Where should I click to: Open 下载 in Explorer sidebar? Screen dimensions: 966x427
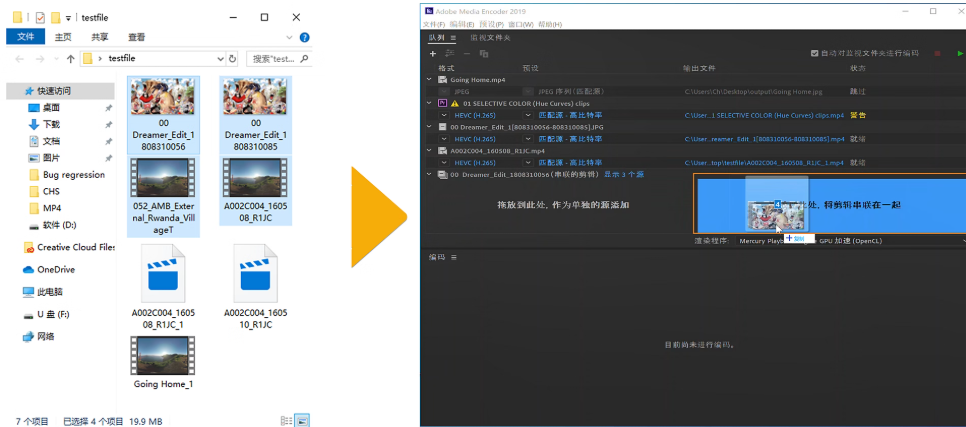pos(51,124)
